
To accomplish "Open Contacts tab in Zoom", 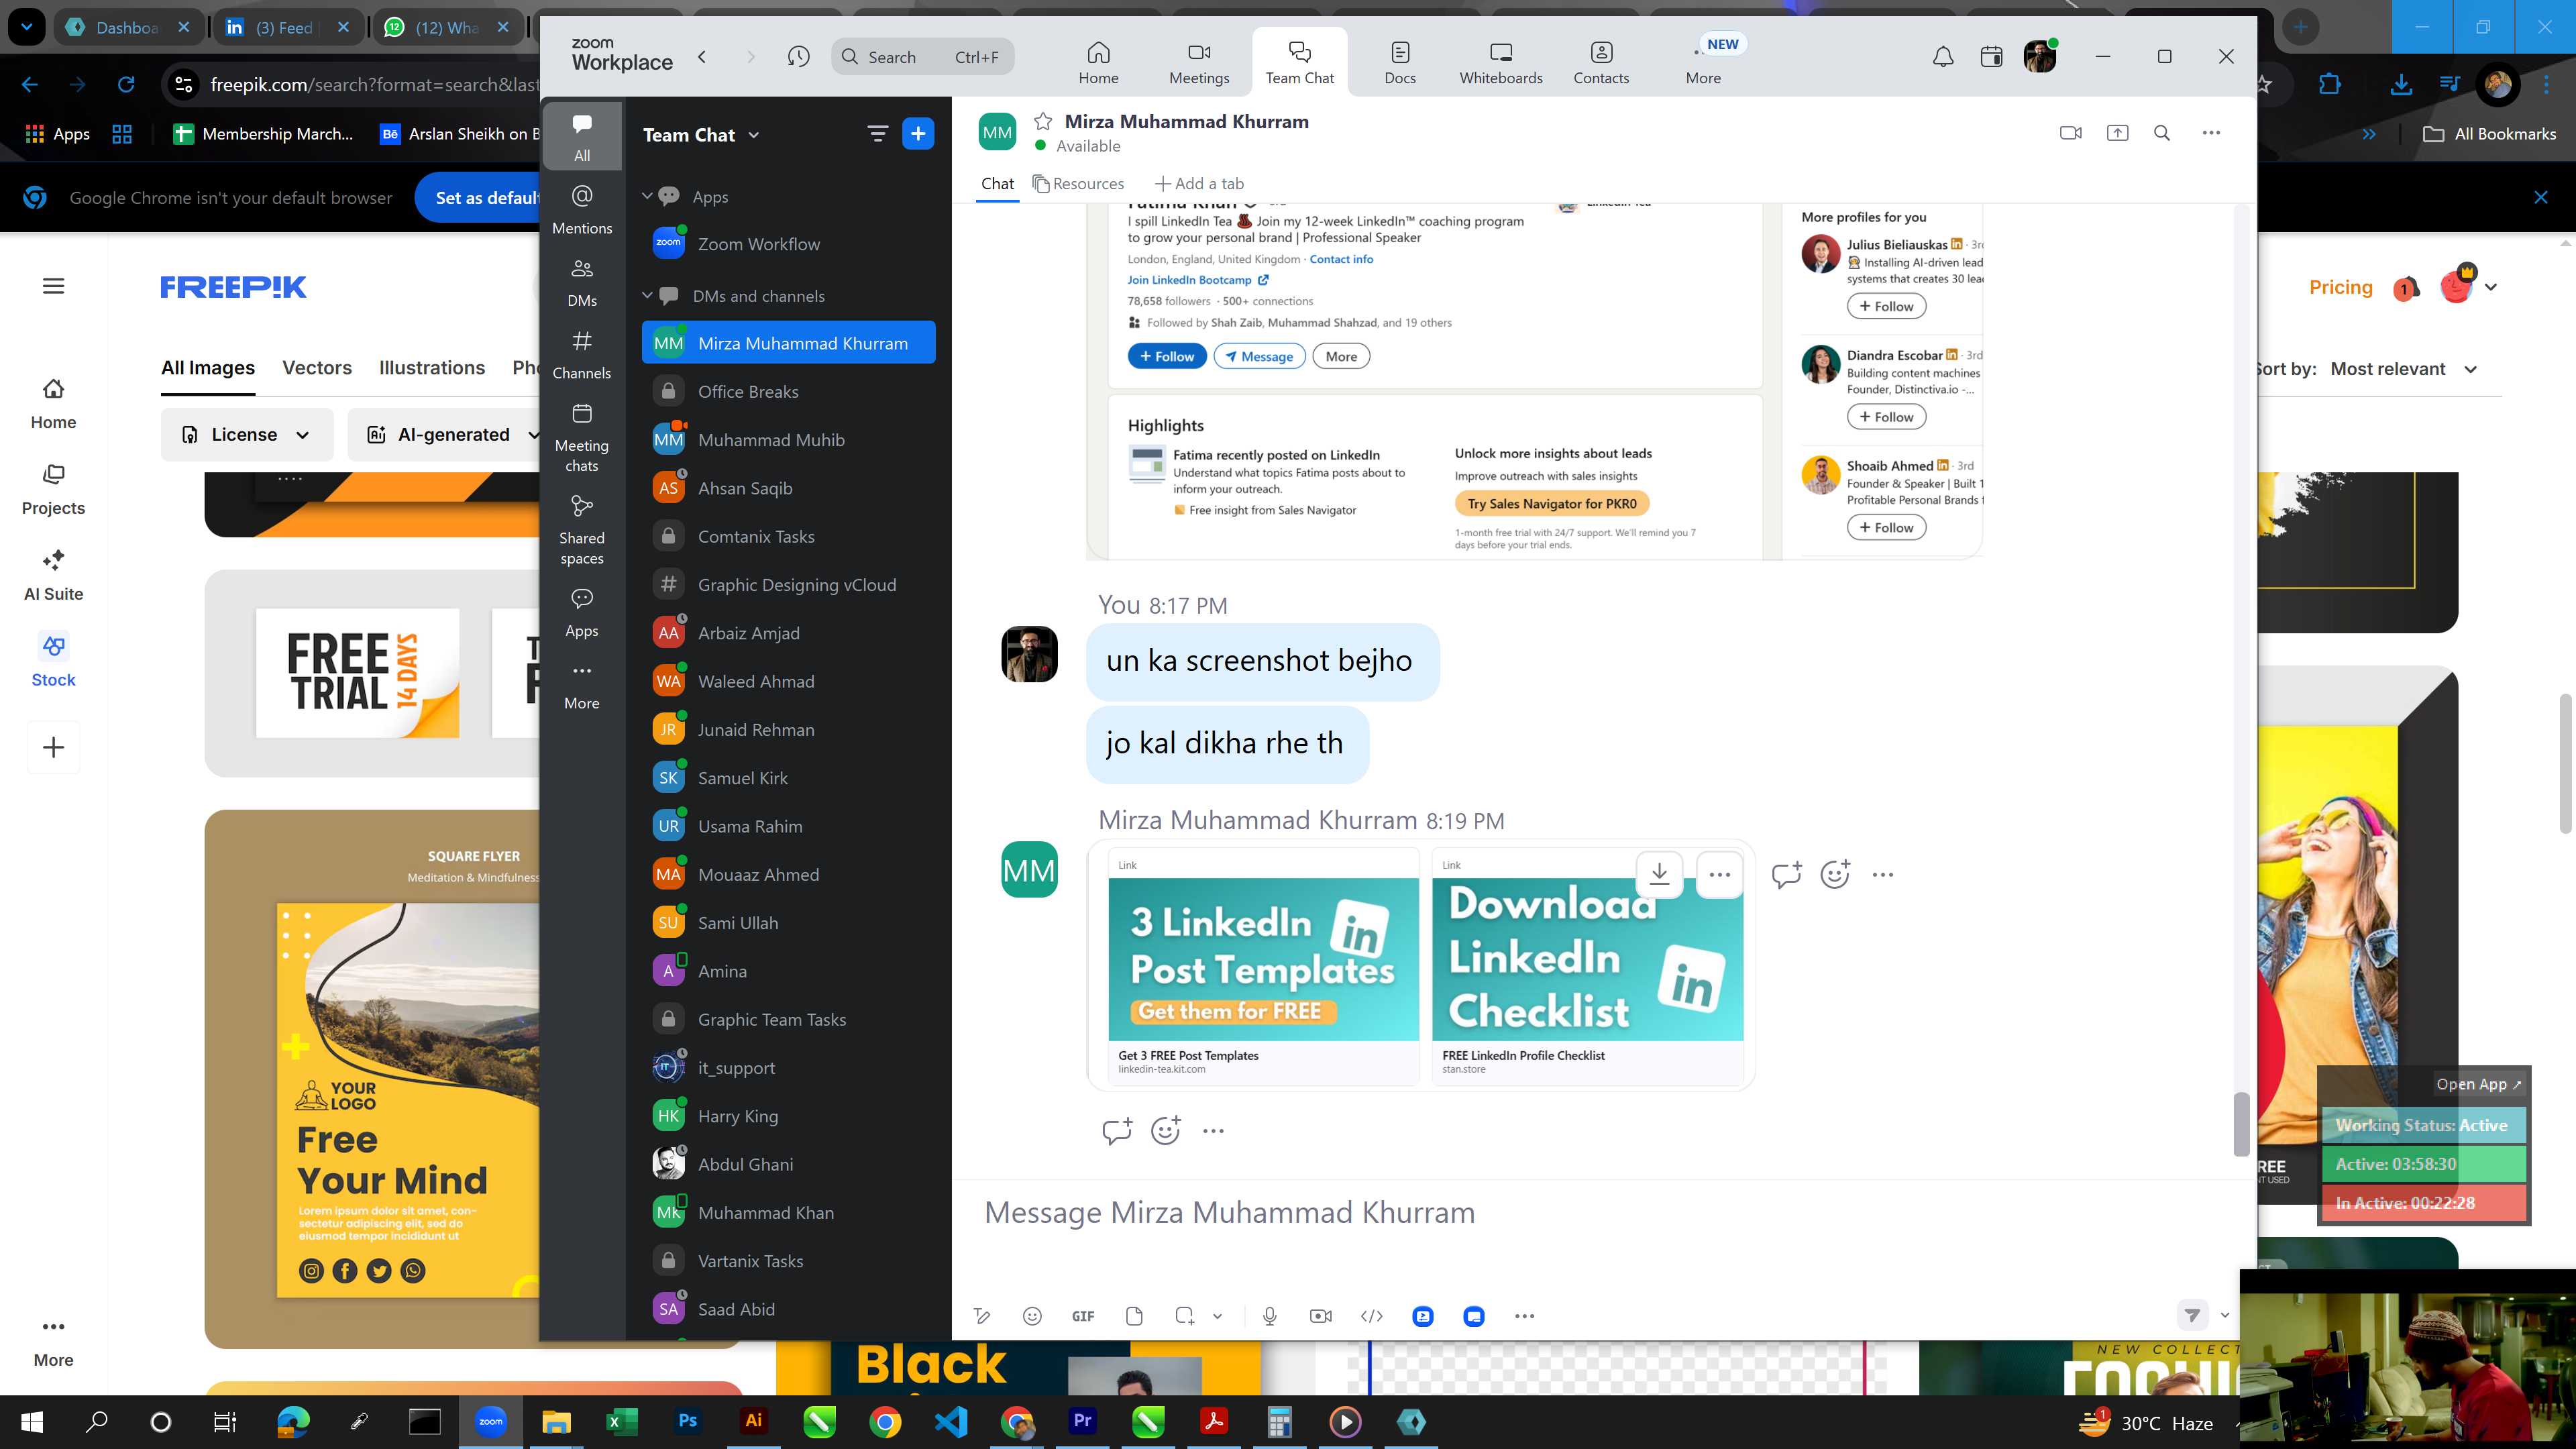I will click(1601, 62).
